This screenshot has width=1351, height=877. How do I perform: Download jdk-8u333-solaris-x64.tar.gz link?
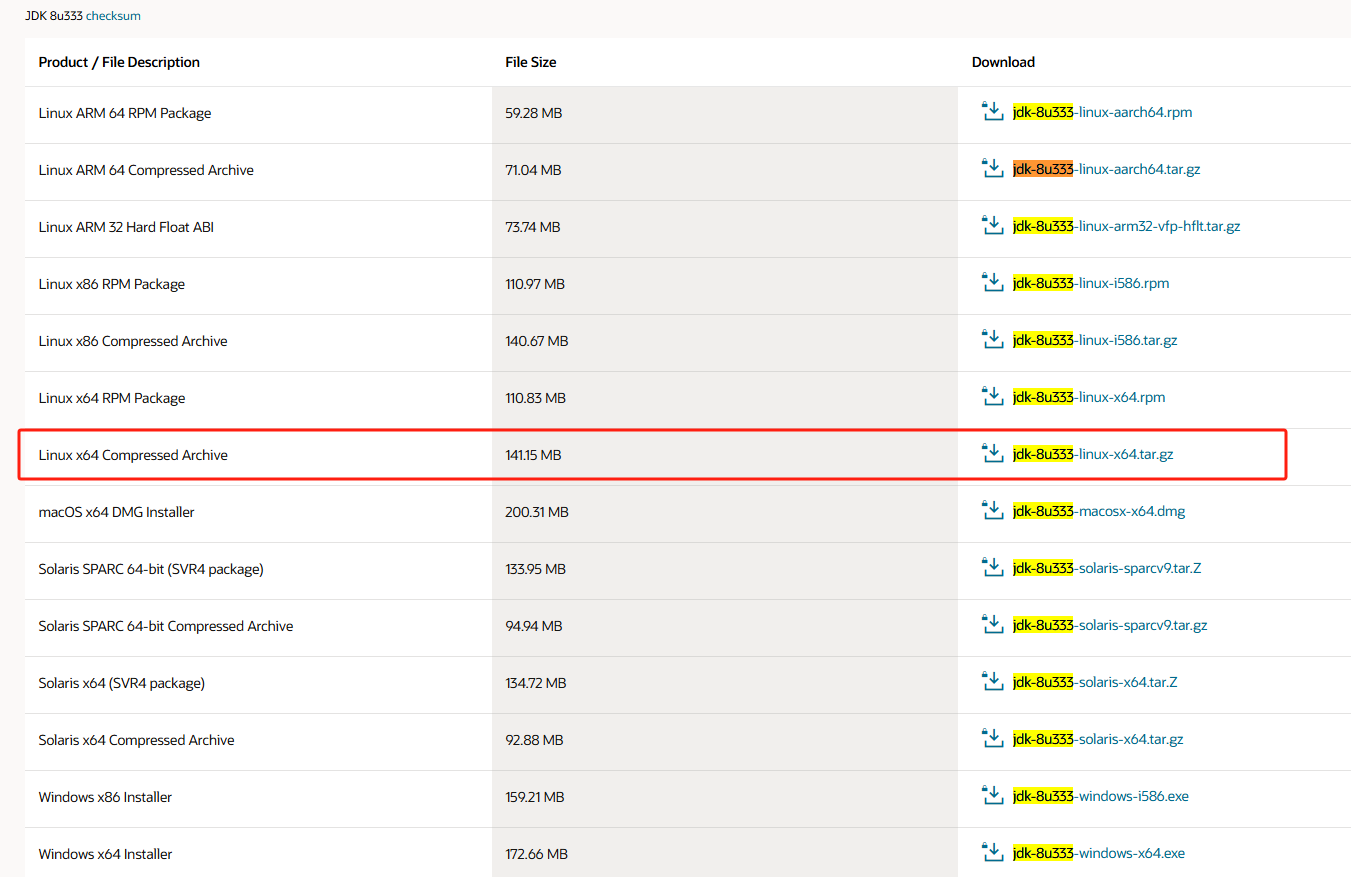[1098, 739]
